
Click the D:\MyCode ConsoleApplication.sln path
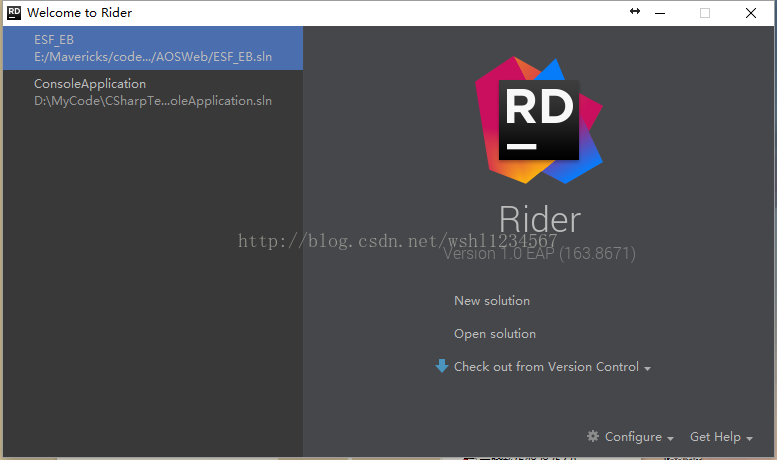coord(153,101)
